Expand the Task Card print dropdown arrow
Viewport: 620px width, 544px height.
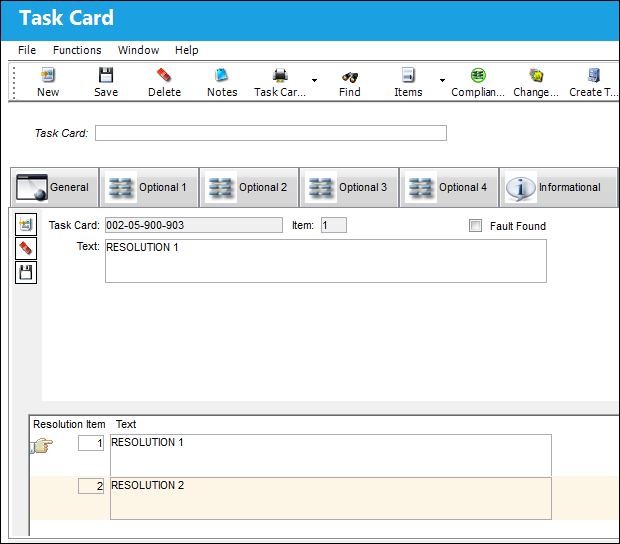(314, 80)
